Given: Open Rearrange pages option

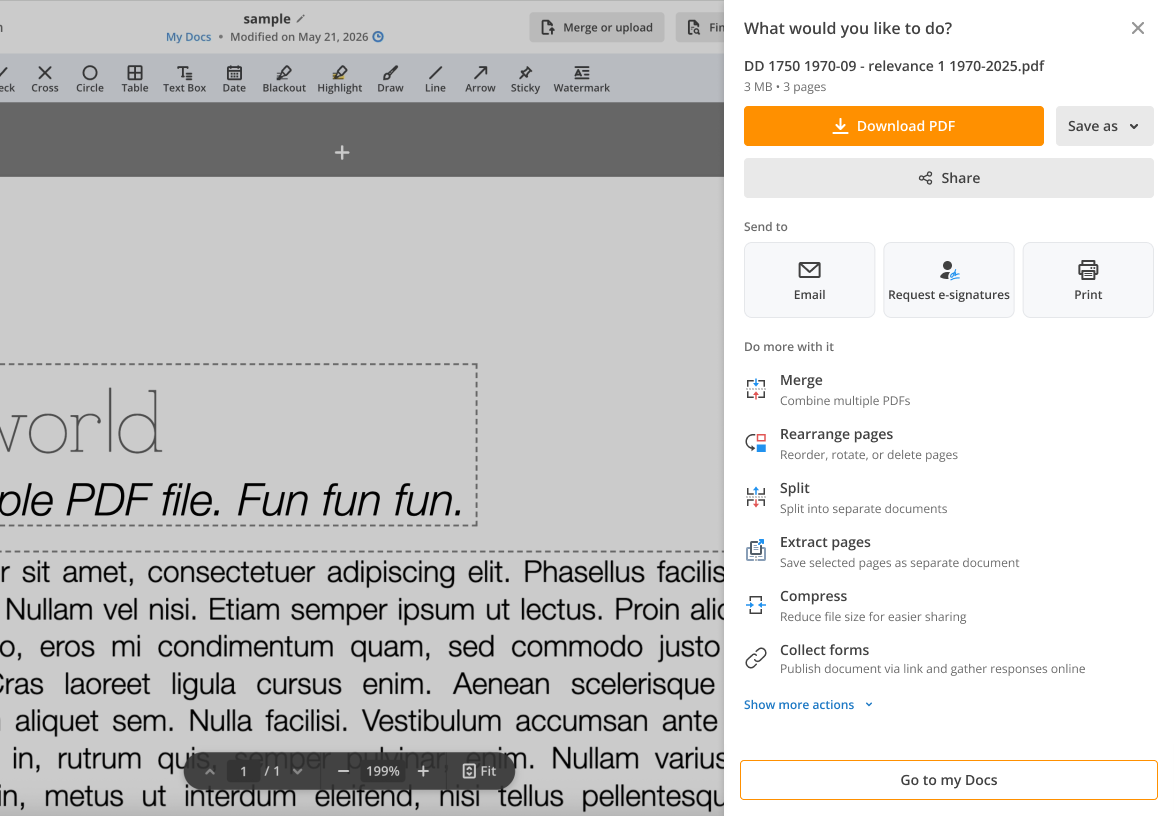Looking at the screenshot, I should (x=949, y=444).
